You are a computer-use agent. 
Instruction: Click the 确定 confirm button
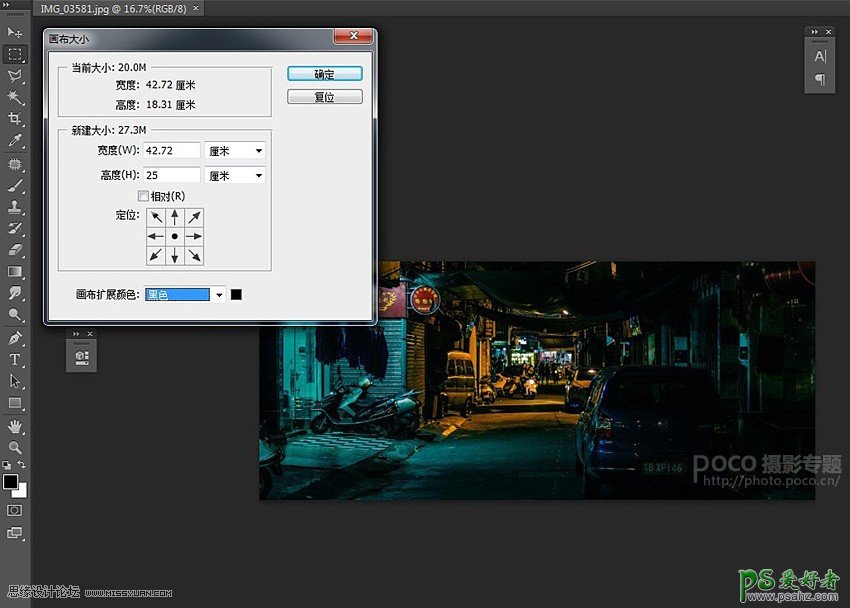[324, 74]
